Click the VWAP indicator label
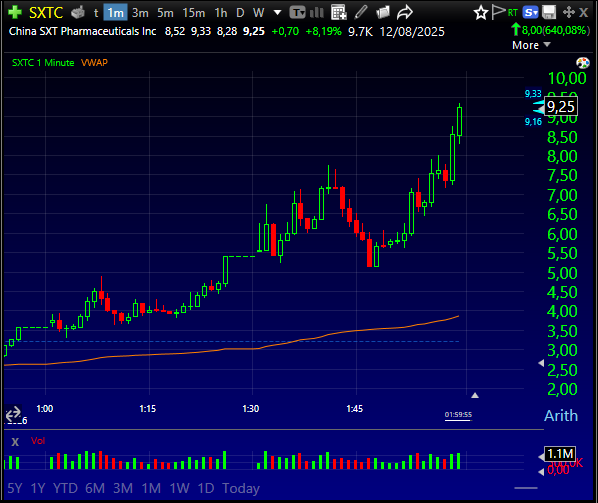 pyautogui.click(x=94, y=63)
